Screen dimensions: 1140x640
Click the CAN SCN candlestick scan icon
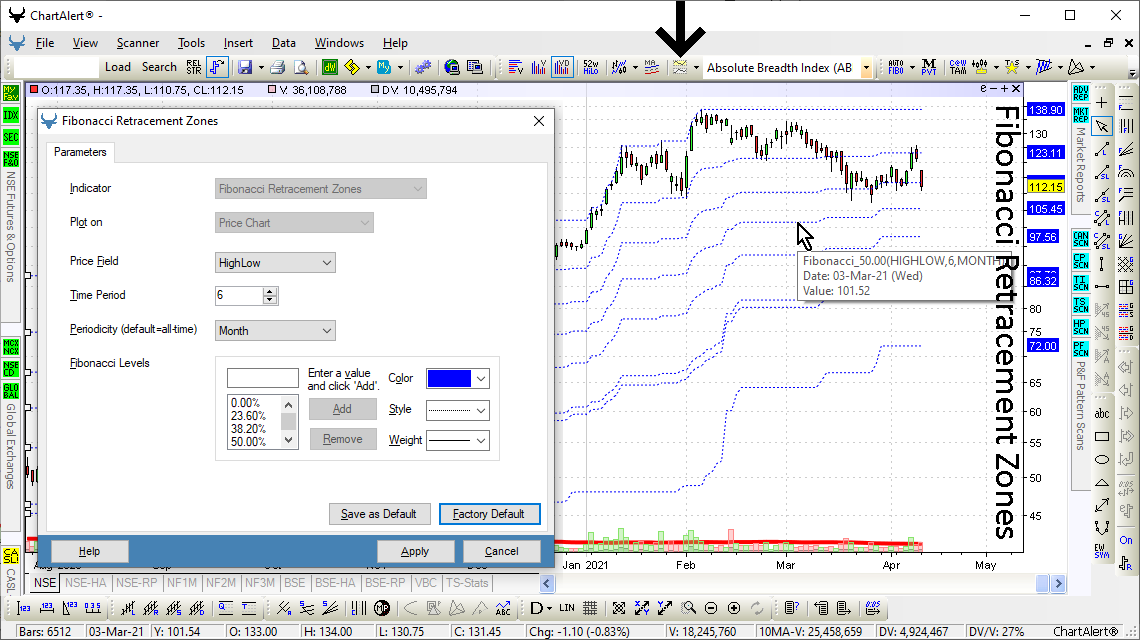coord(1081,239)
